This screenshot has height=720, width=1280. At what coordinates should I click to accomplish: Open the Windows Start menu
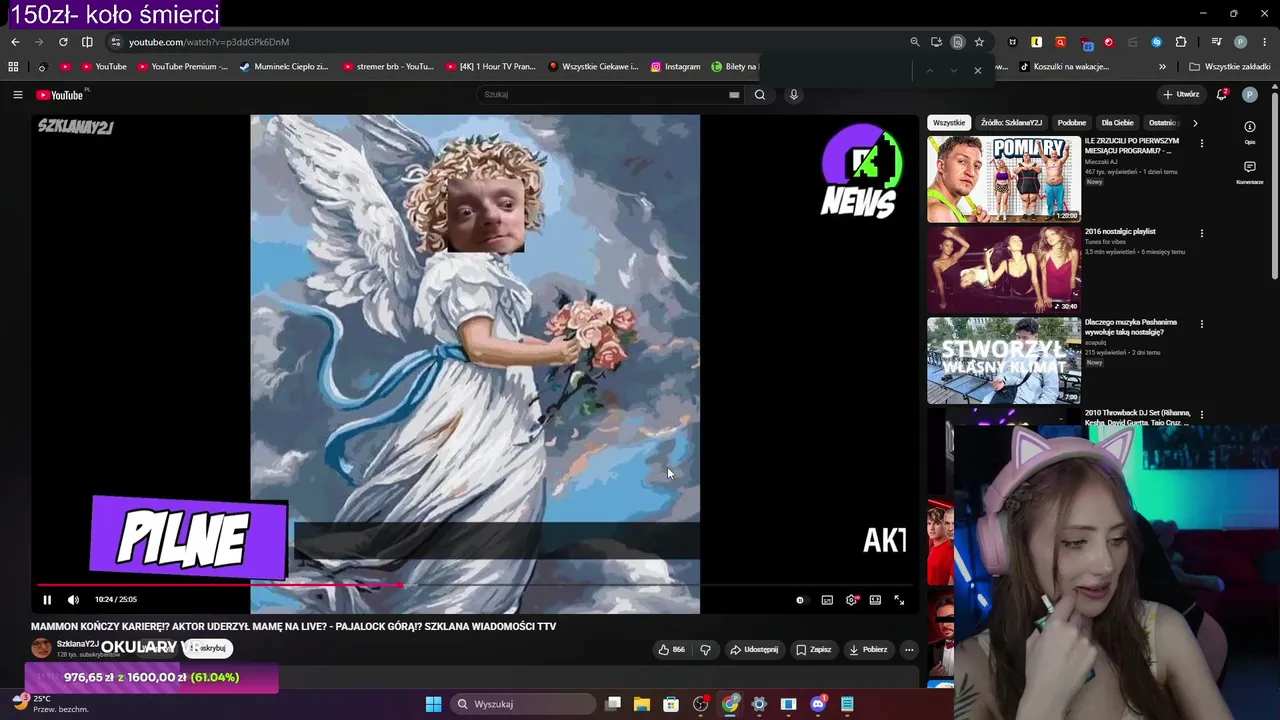[433, 704]
